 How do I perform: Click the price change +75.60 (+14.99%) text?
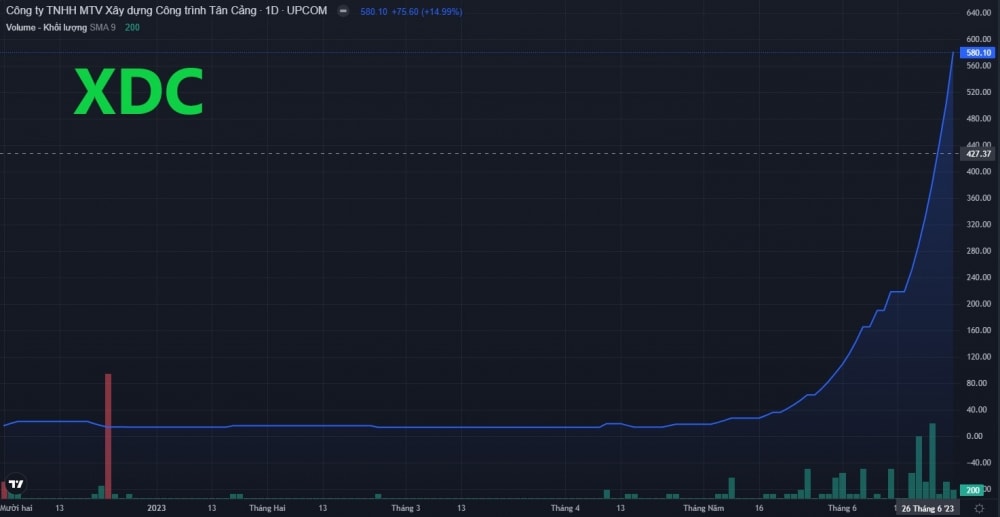click(x=427, y=11)
